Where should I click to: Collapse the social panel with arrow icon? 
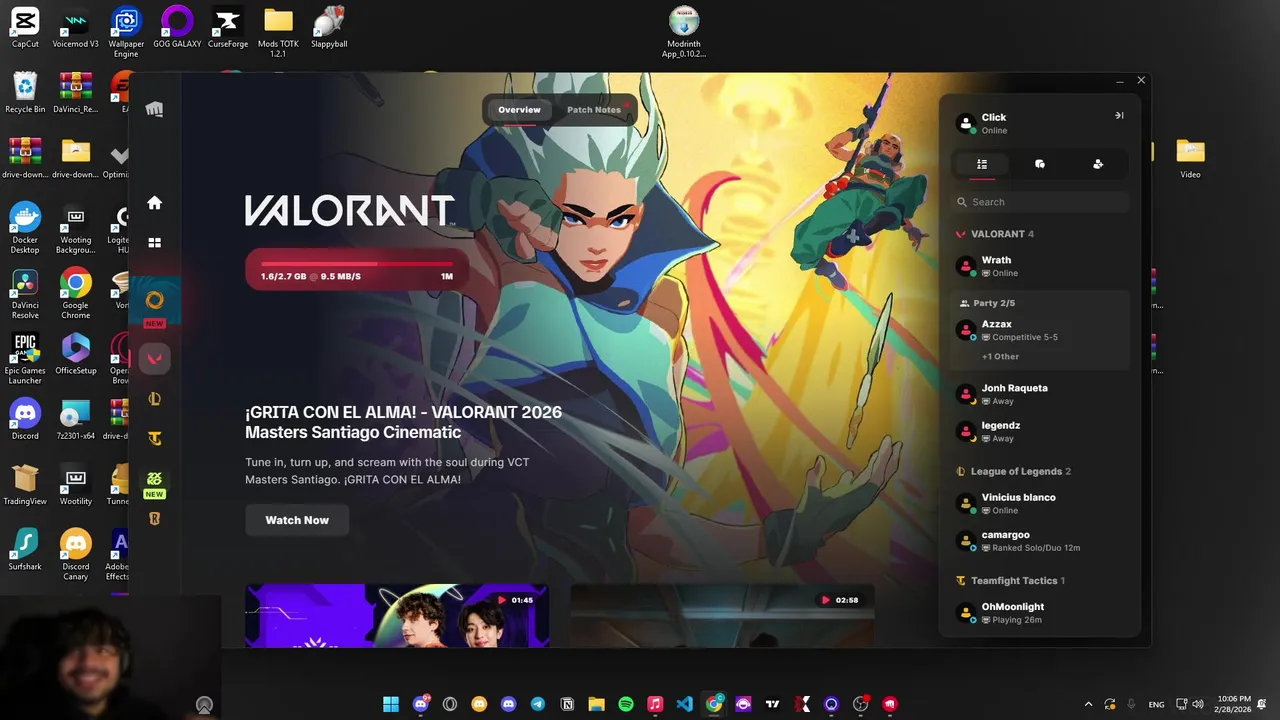(1119, 116)
